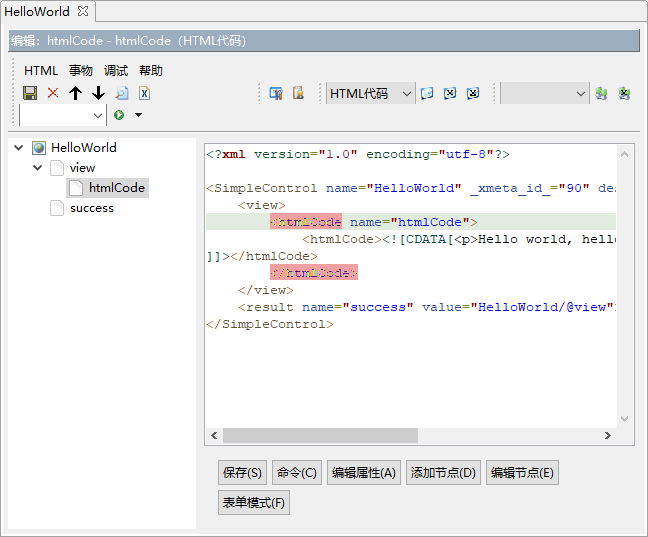Open the empty combo box near puzzle icons
This screenshot has height=537, width=648.
point(545,93)
